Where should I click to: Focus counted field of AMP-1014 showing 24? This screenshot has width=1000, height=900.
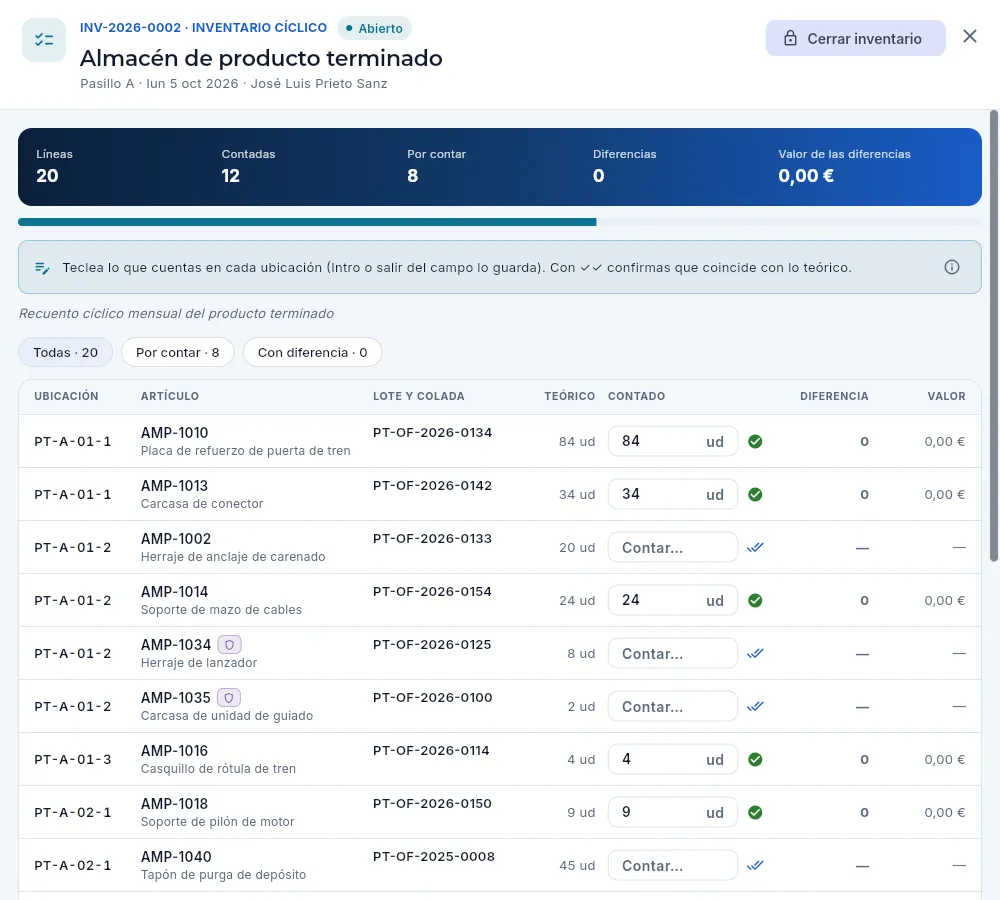tap(673, 600)
